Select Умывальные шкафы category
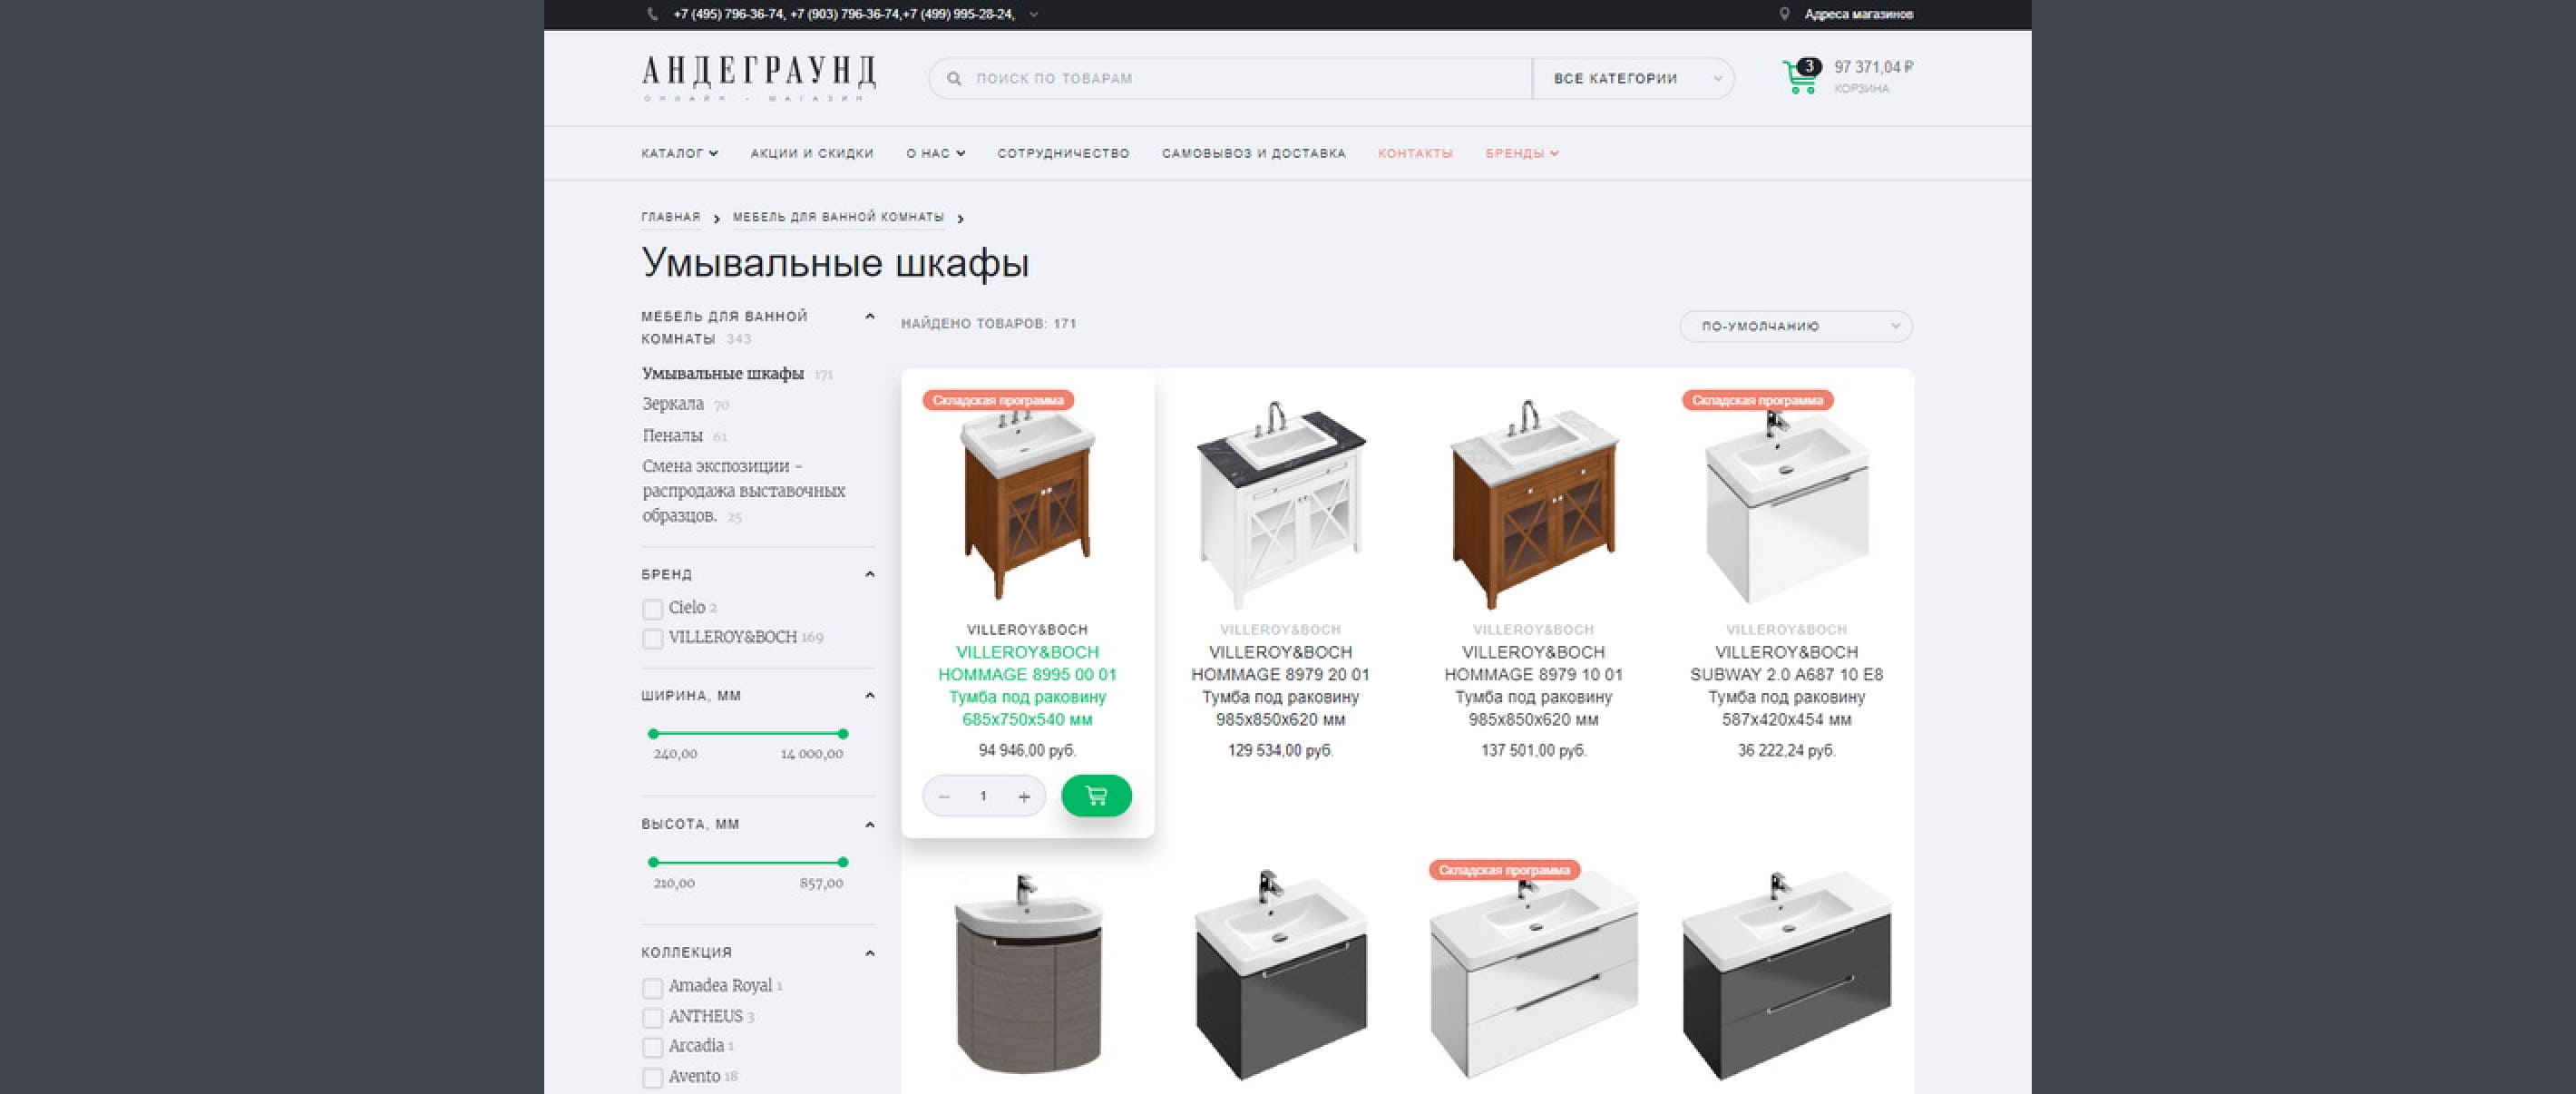Viewport: 2576px width, 1094px height. 722,374
